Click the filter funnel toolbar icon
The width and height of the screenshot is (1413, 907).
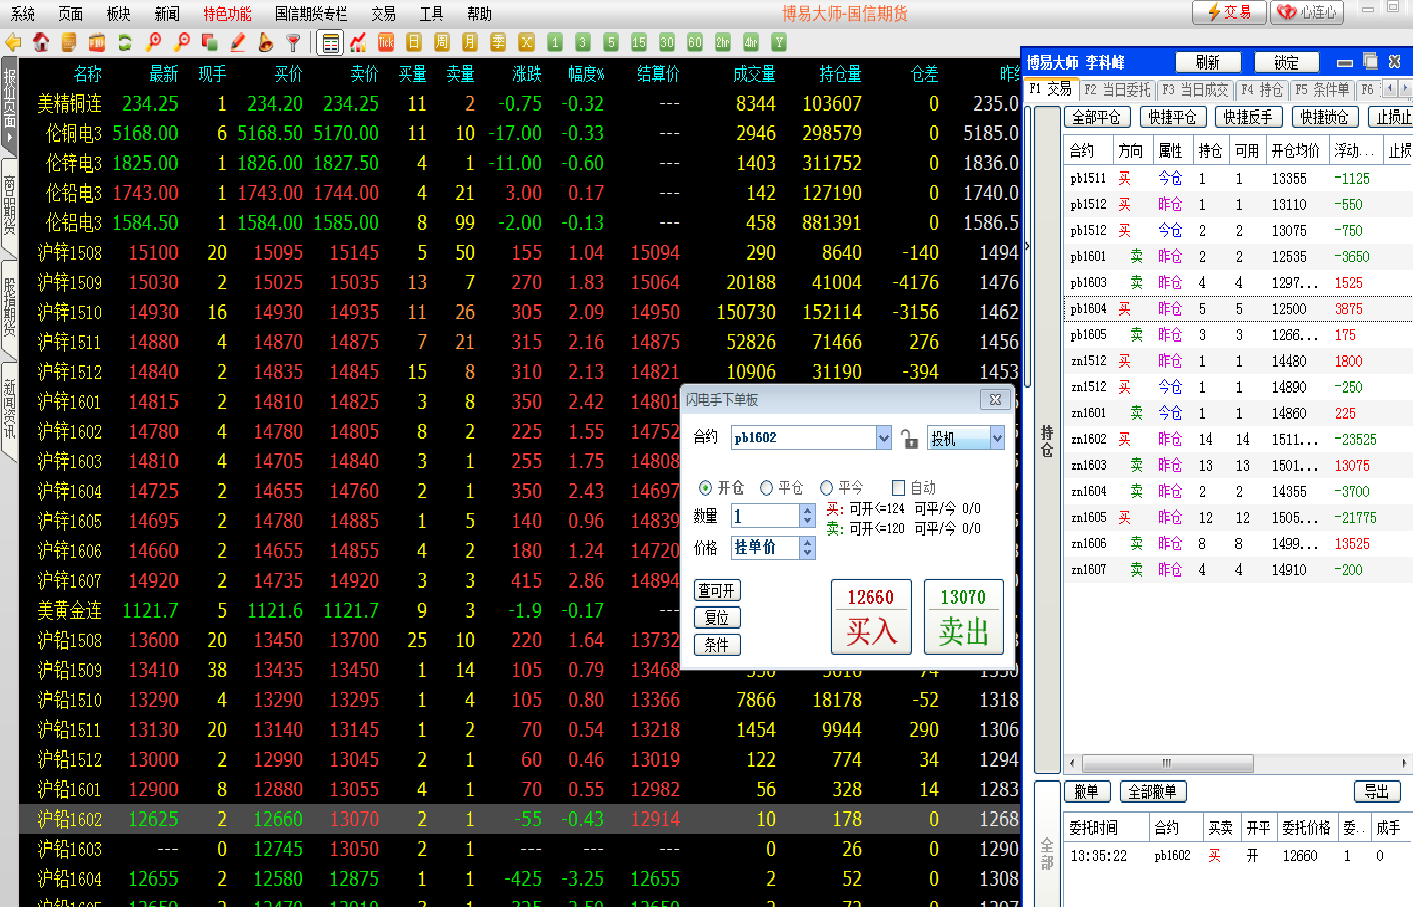[x=293, y=42]
